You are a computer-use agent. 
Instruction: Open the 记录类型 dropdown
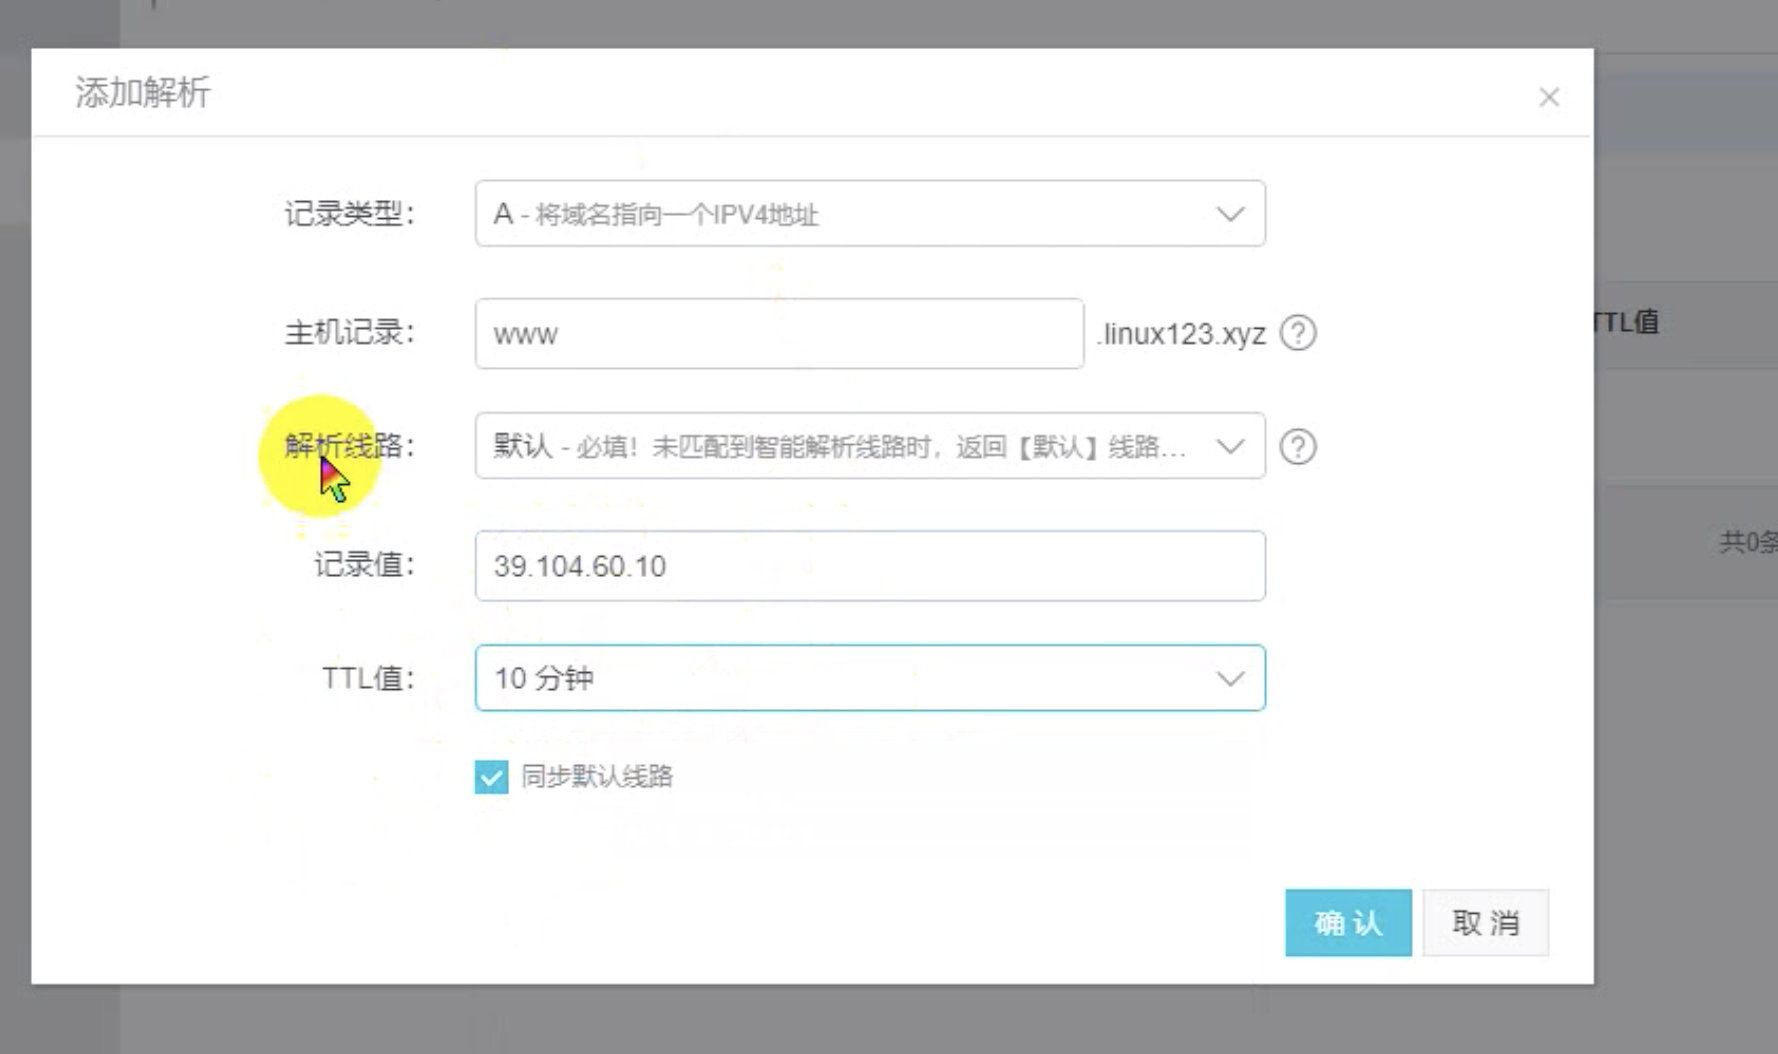pos(870,213)
